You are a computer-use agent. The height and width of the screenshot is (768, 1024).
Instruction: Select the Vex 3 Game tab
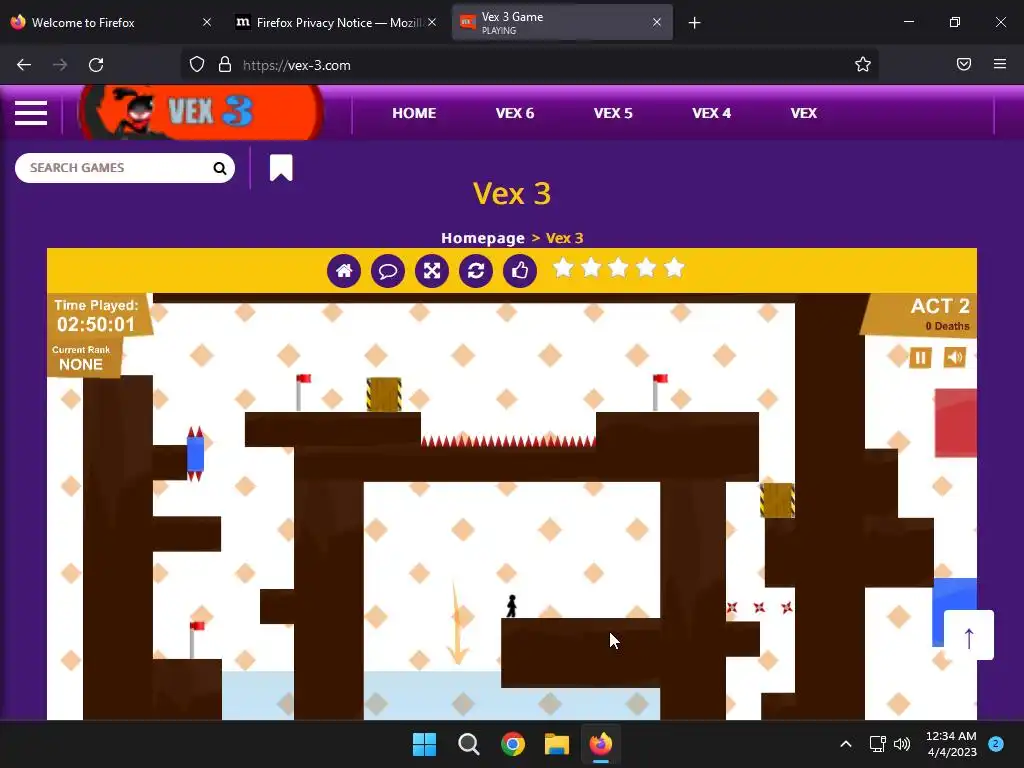[x=562, y=23]
